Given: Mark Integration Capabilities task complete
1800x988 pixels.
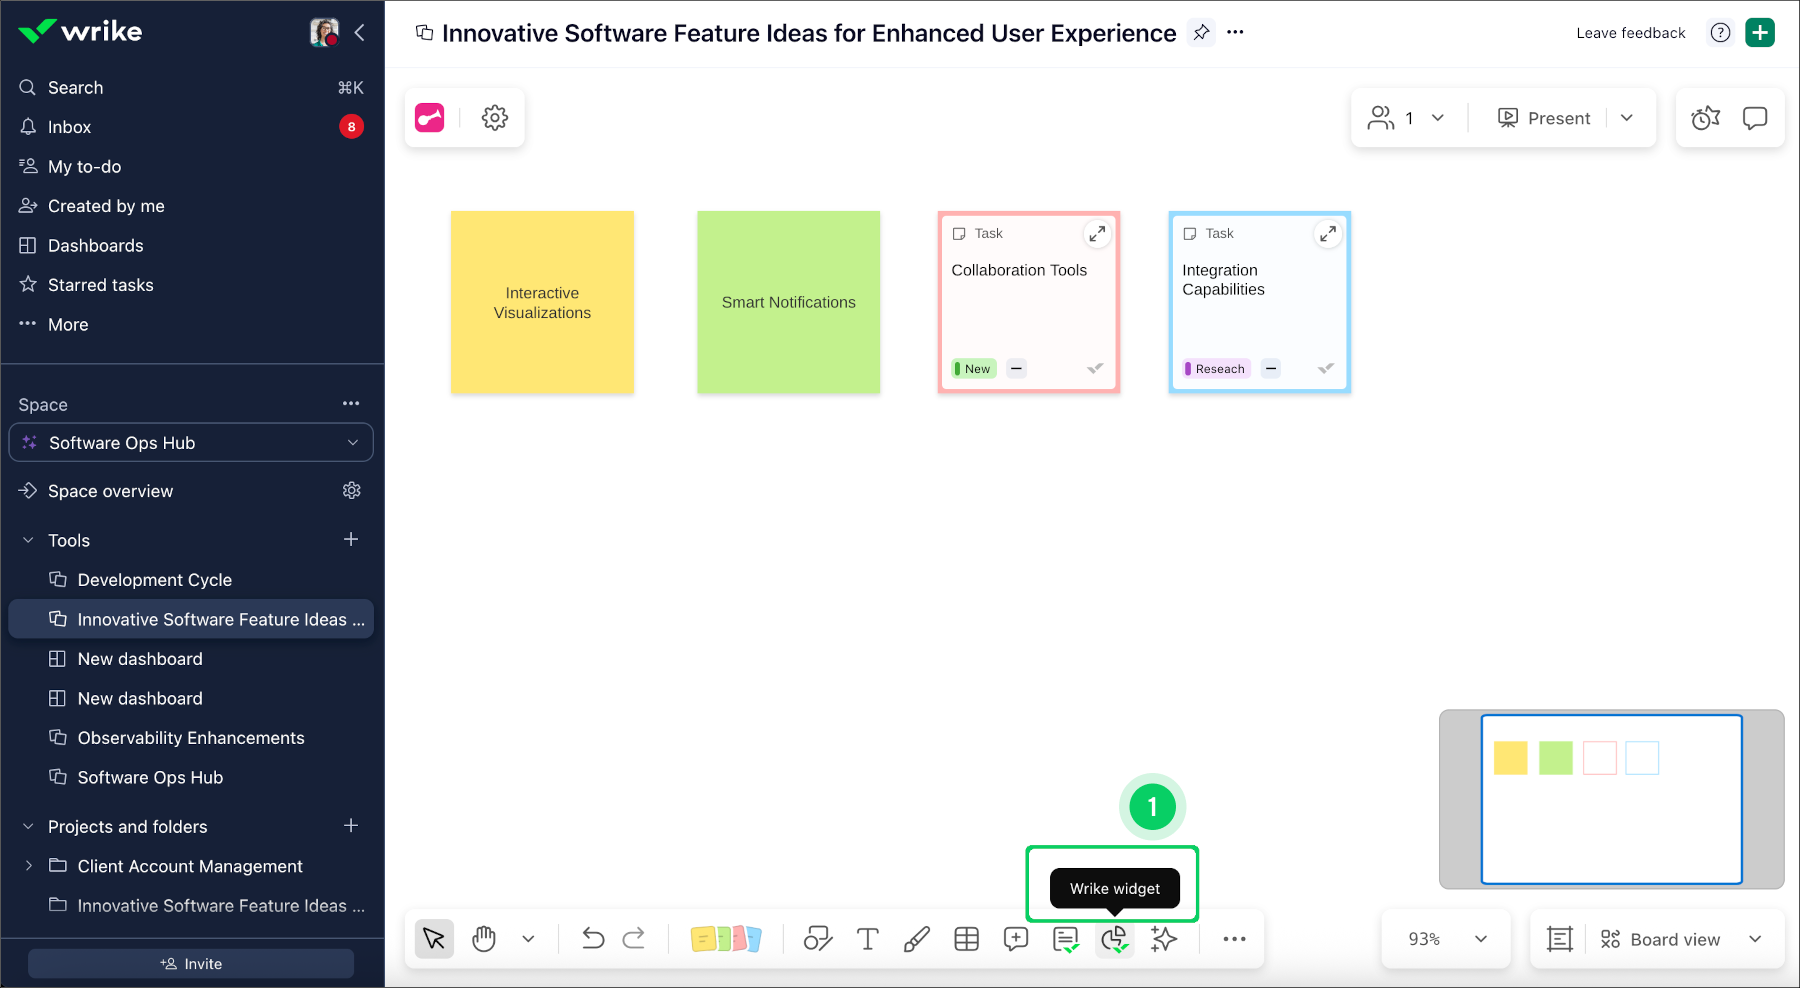Looking at the screenshot, I should click(1326, 369).
